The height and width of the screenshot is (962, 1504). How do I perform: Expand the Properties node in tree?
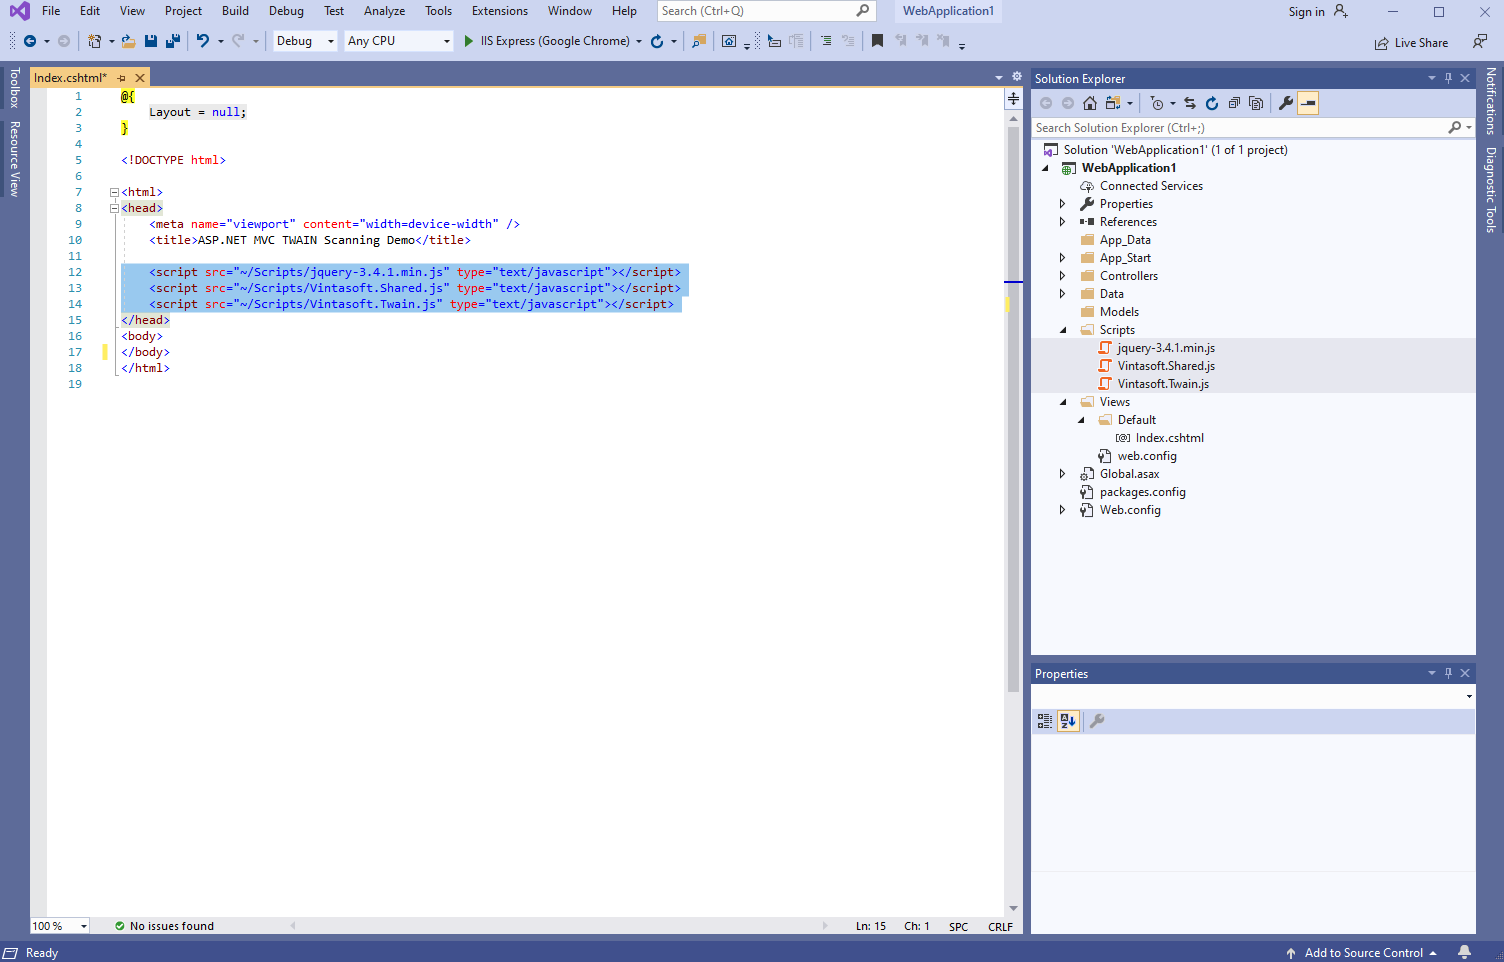(1063, 204)
